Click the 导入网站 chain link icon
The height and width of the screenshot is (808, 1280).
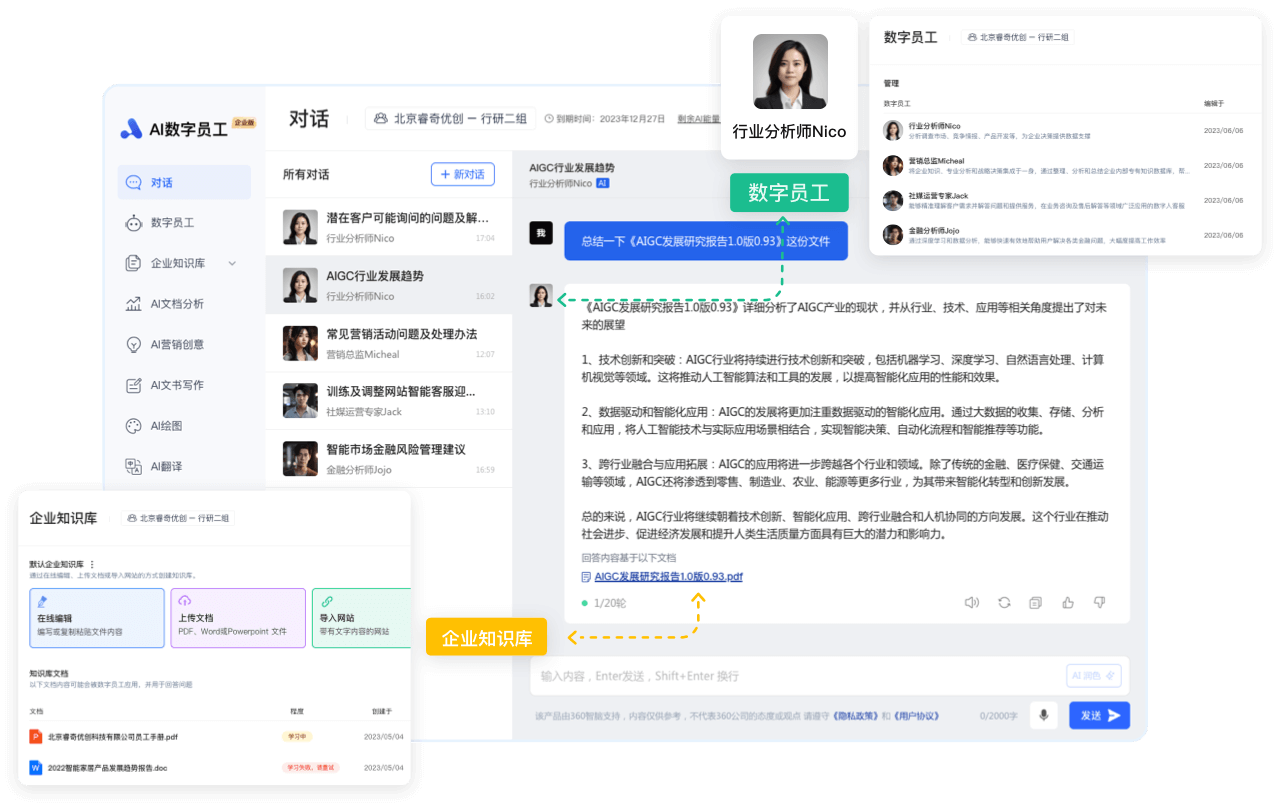tap(326, 601)
